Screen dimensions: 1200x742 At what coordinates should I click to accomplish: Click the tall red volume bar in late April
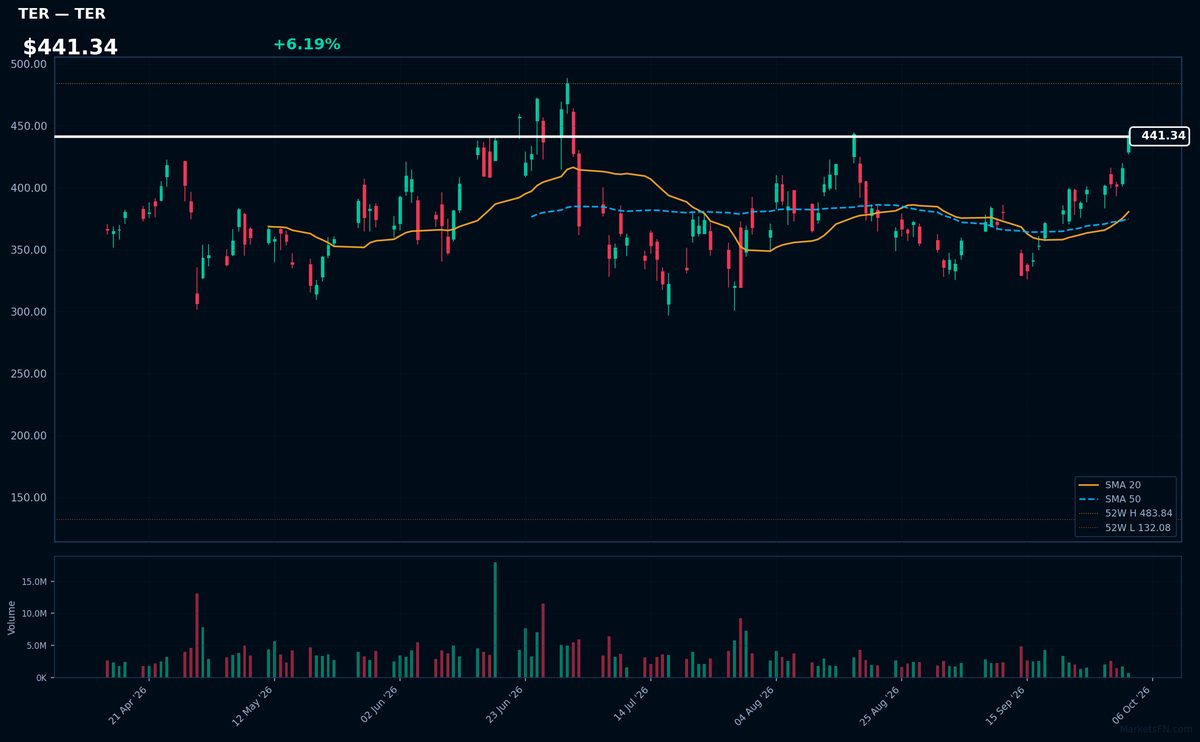[197, 636]
